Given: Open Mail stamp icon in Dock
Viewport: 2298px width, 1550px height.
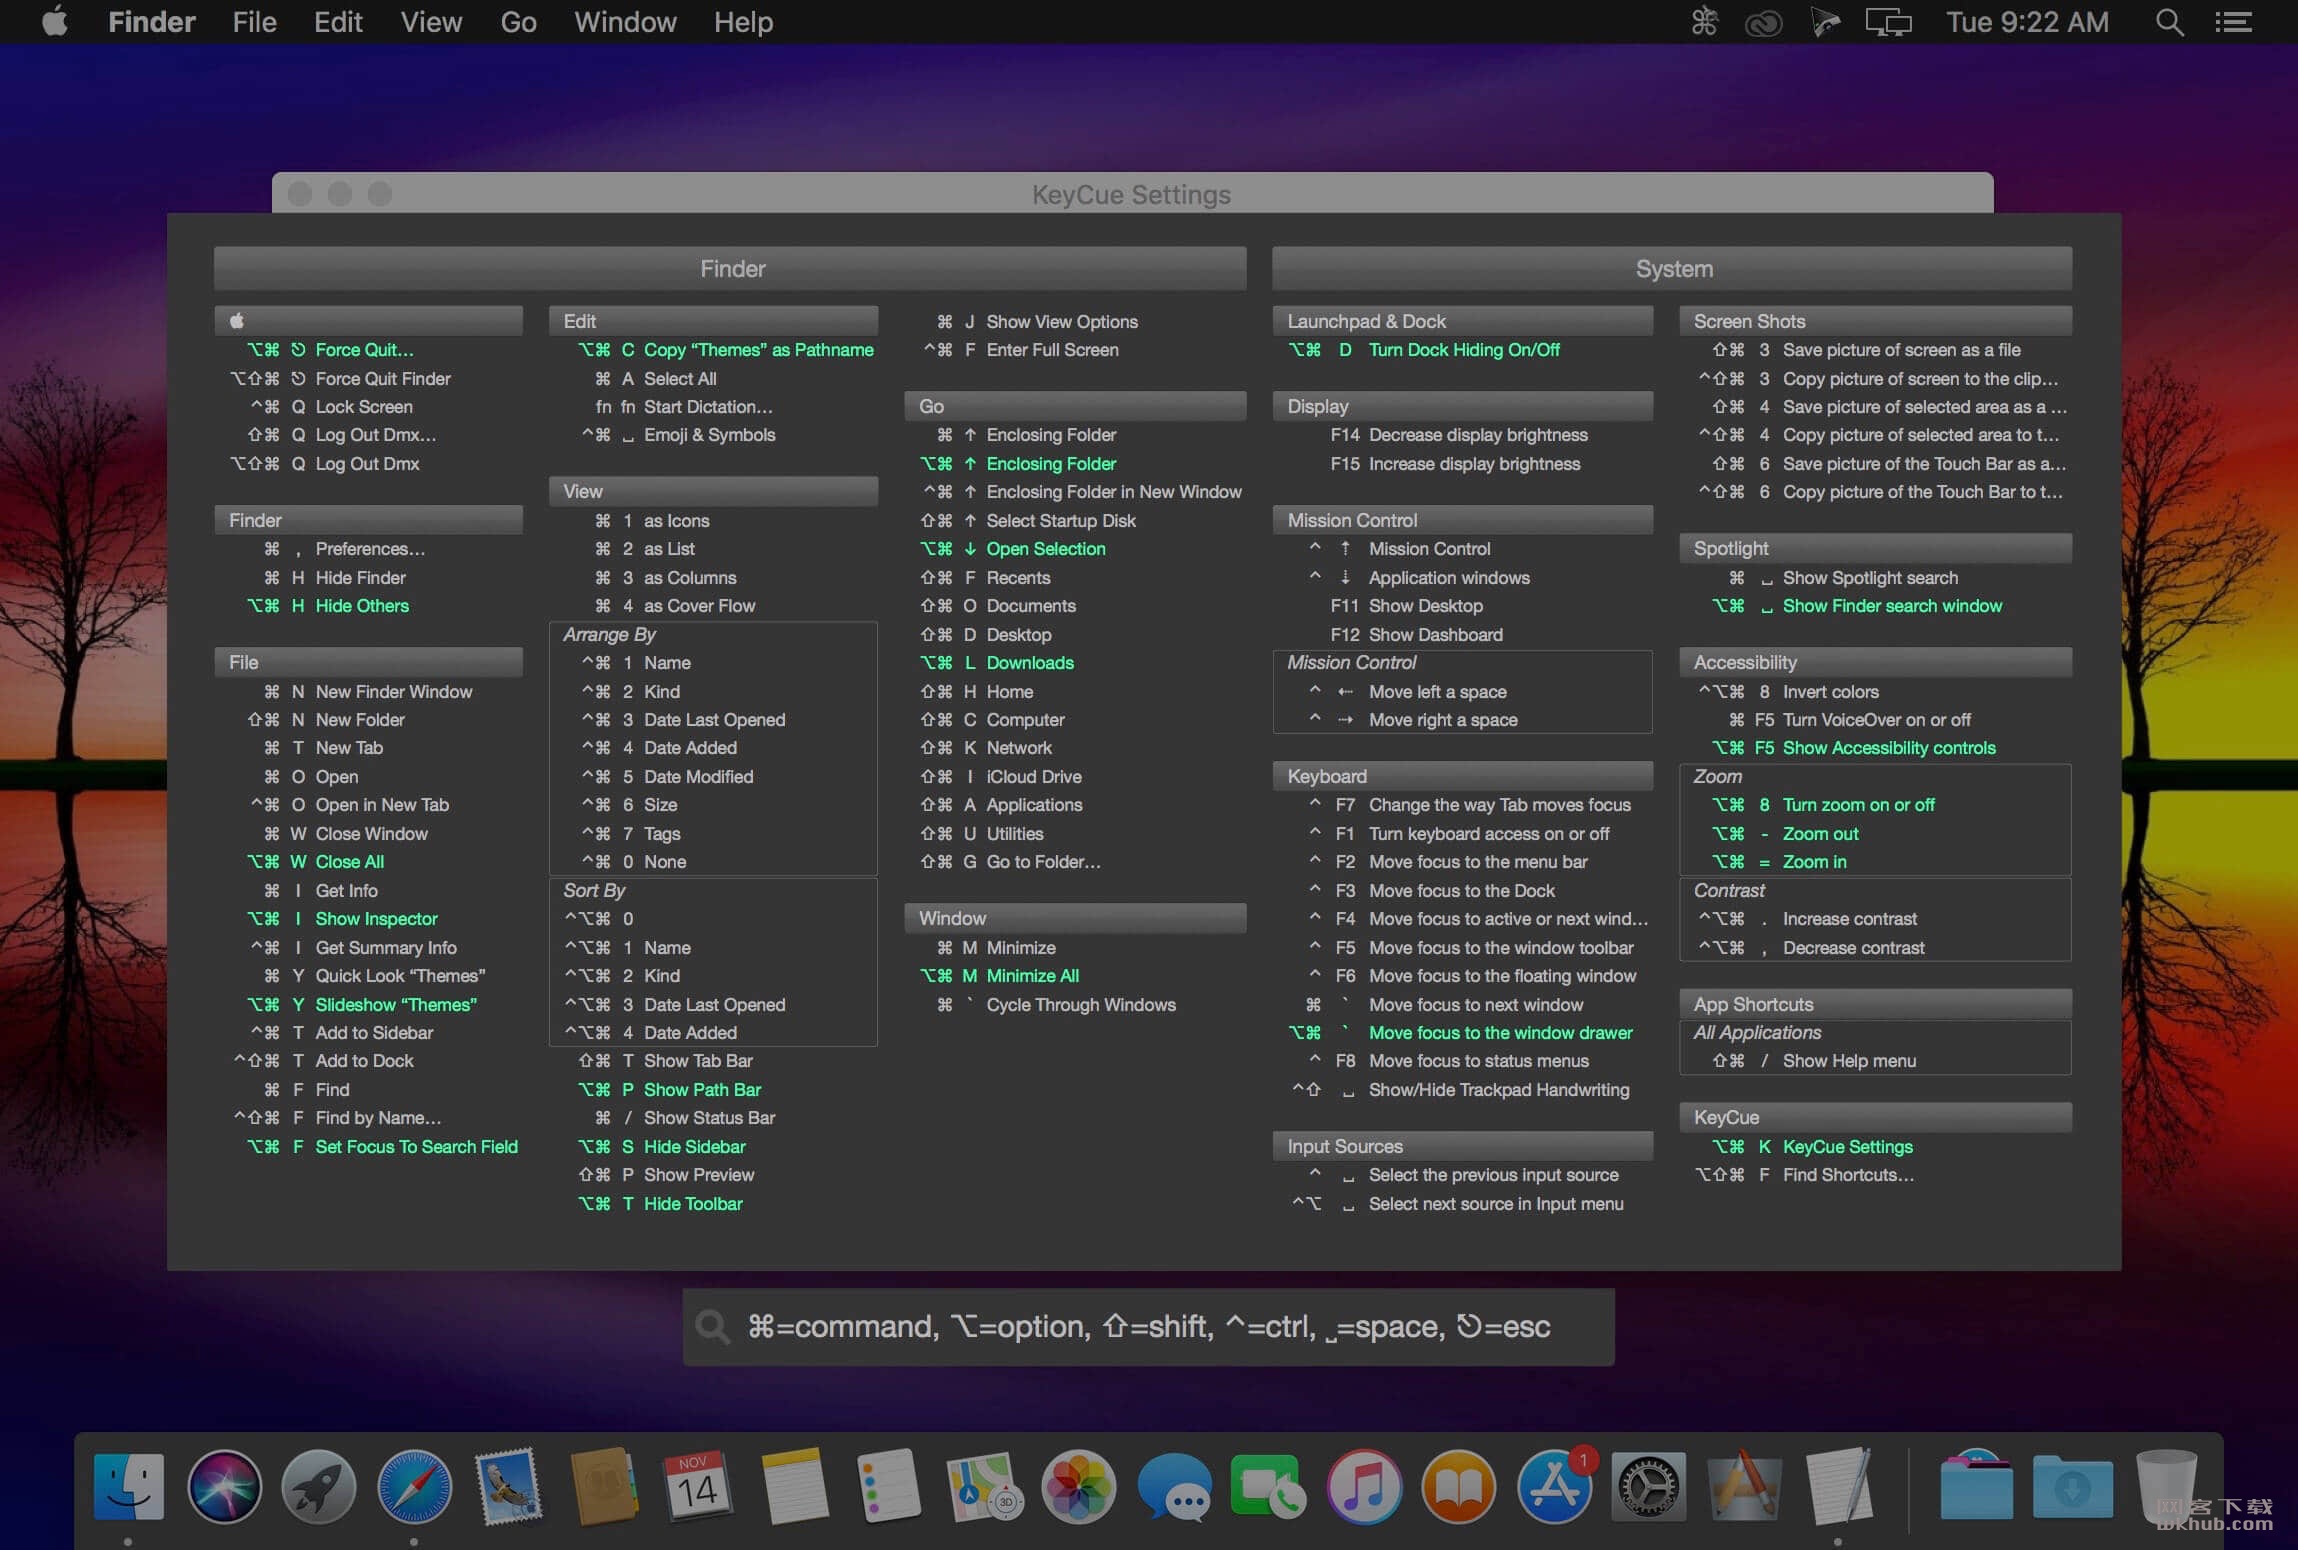Looking at the screenshot, I should point(509,1487).
